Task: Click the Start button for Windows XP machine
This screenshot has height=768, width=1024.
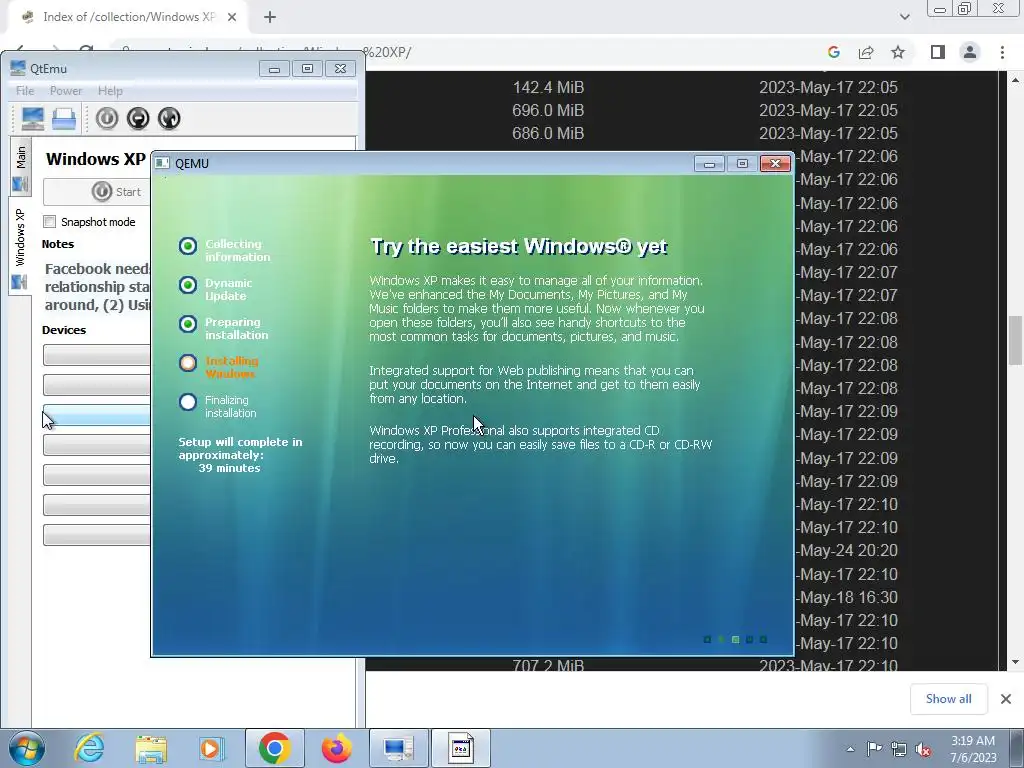Action: coord(97,191)
